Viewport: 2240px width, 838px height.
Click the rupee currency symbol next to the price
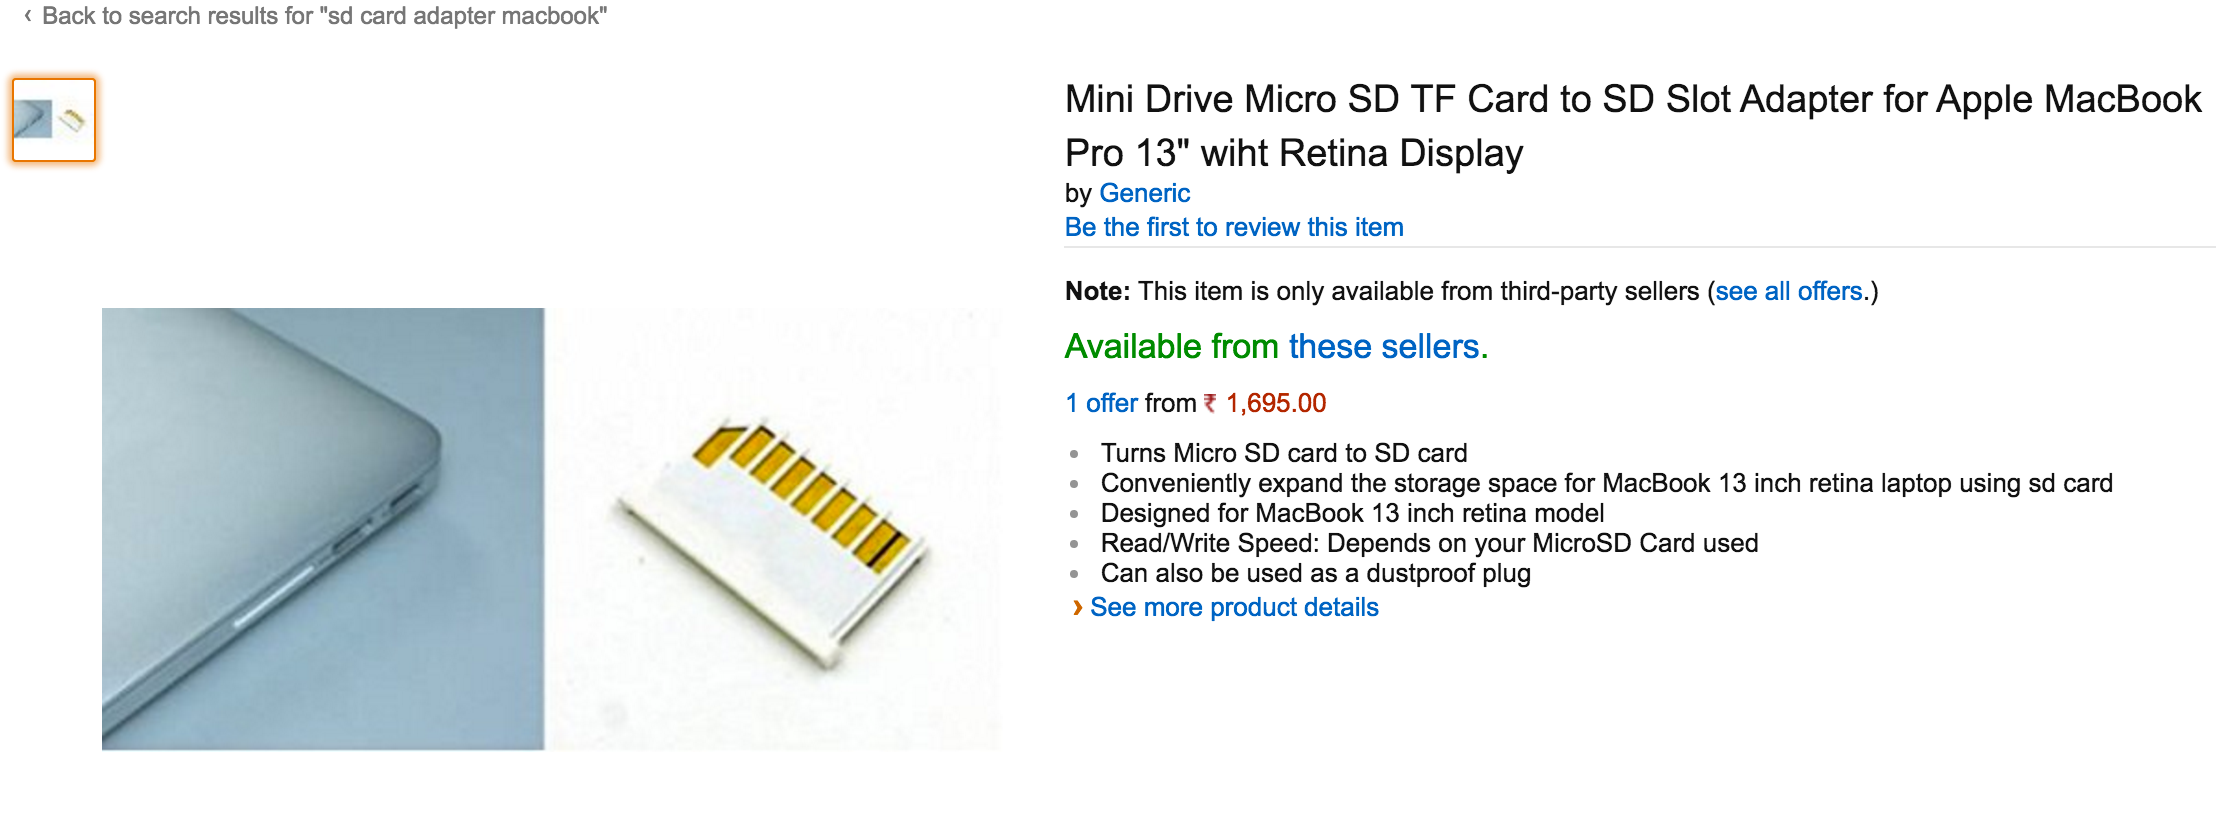click(1209, 403)
